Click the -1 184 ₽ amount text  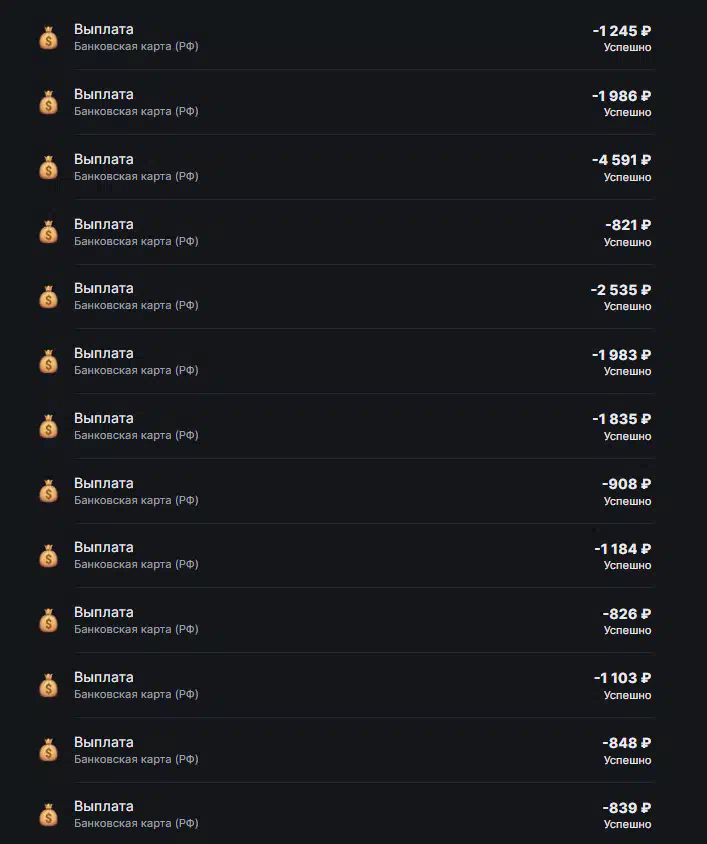(x=623, y=548)
